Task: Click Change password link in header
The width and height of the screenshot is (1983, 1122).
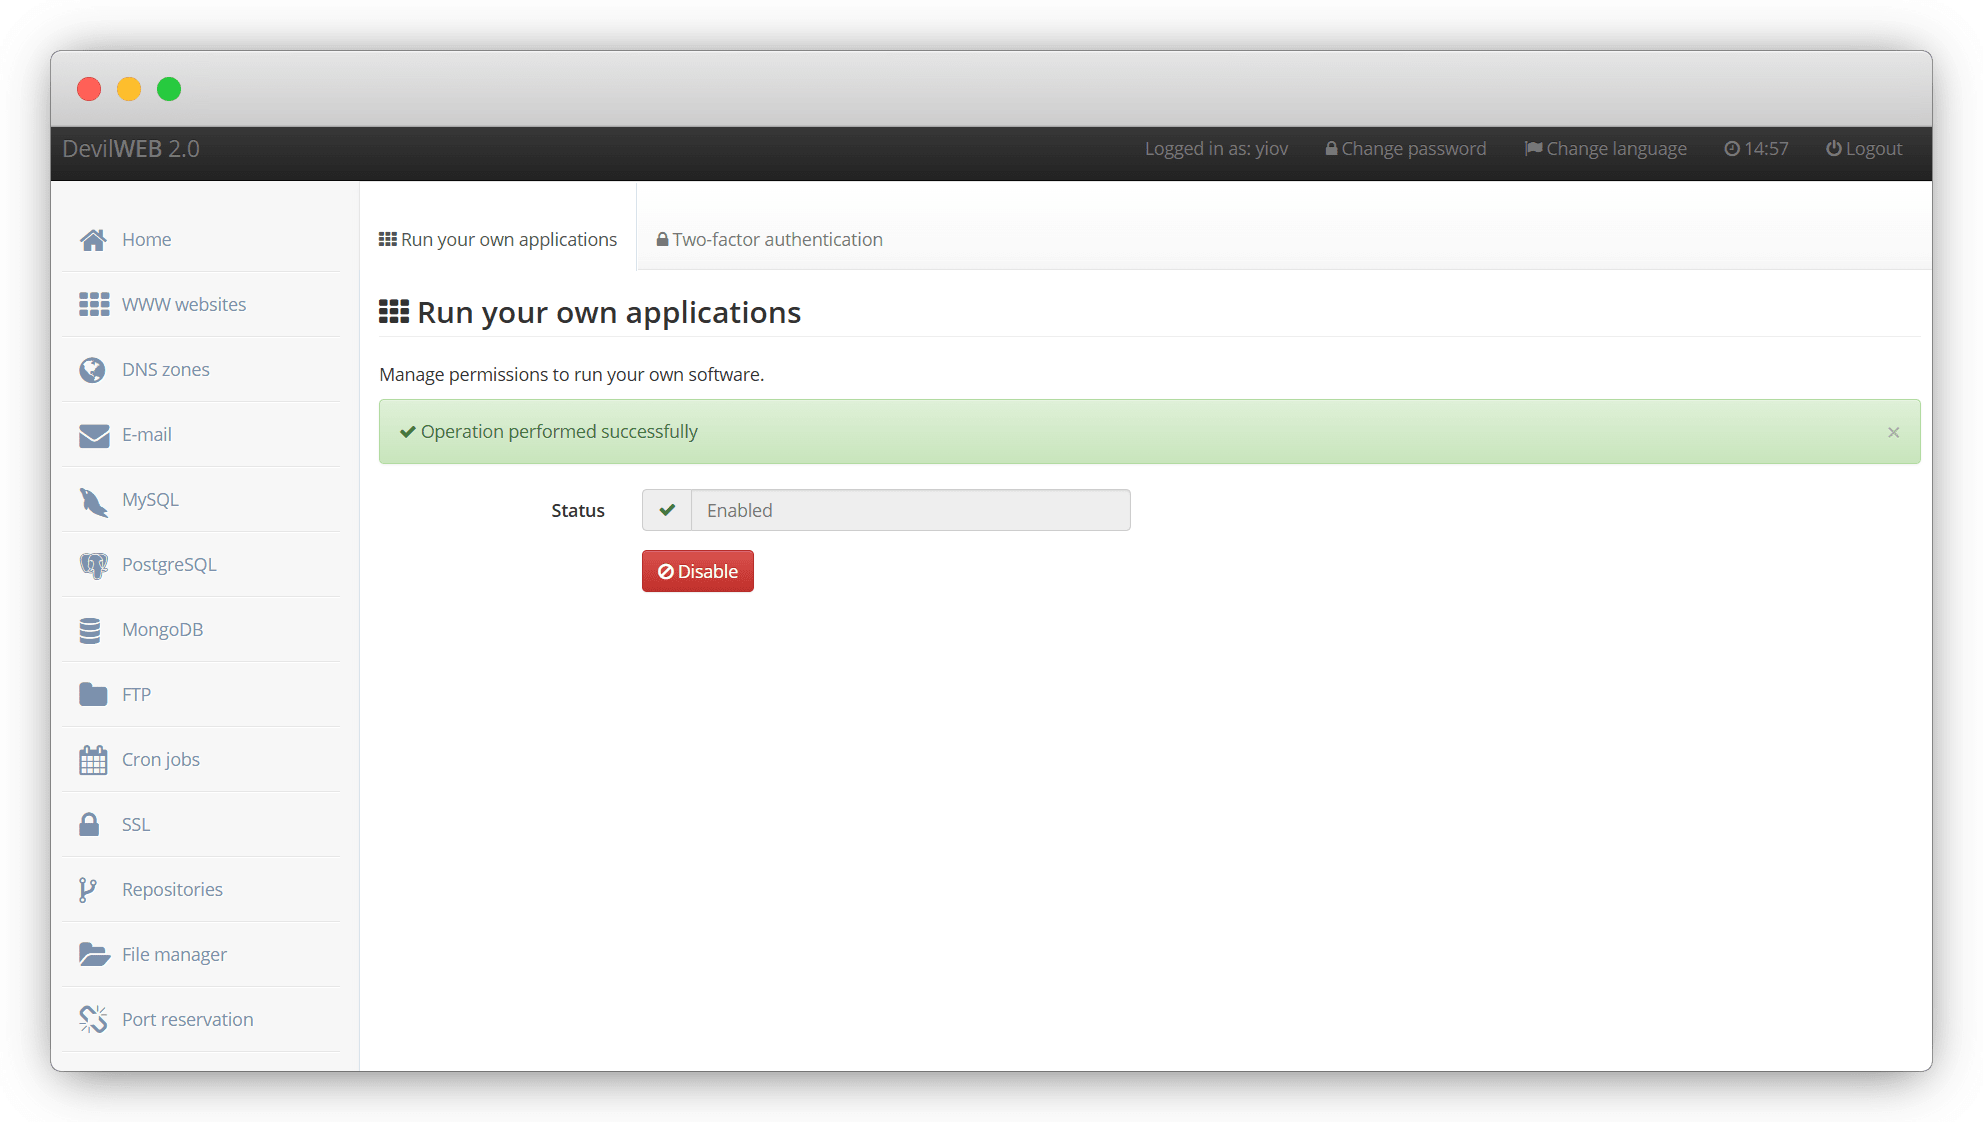Action: [x=1405, y=149]
